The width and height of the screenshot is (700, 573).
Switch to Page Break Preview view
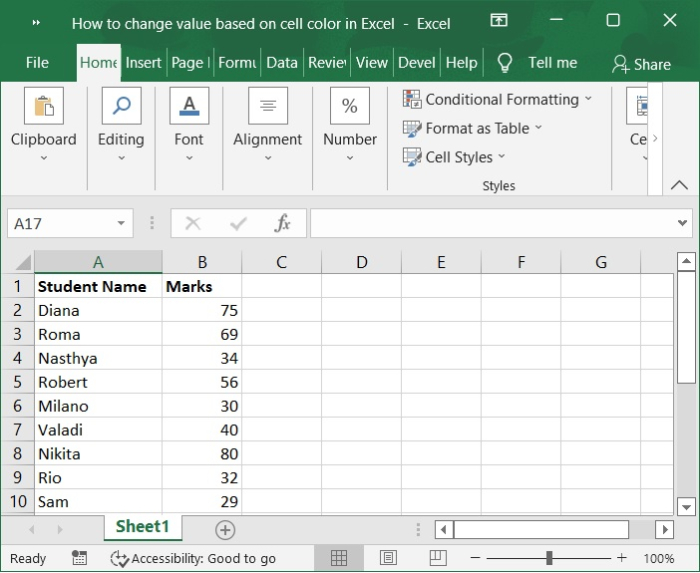(437, 558)
